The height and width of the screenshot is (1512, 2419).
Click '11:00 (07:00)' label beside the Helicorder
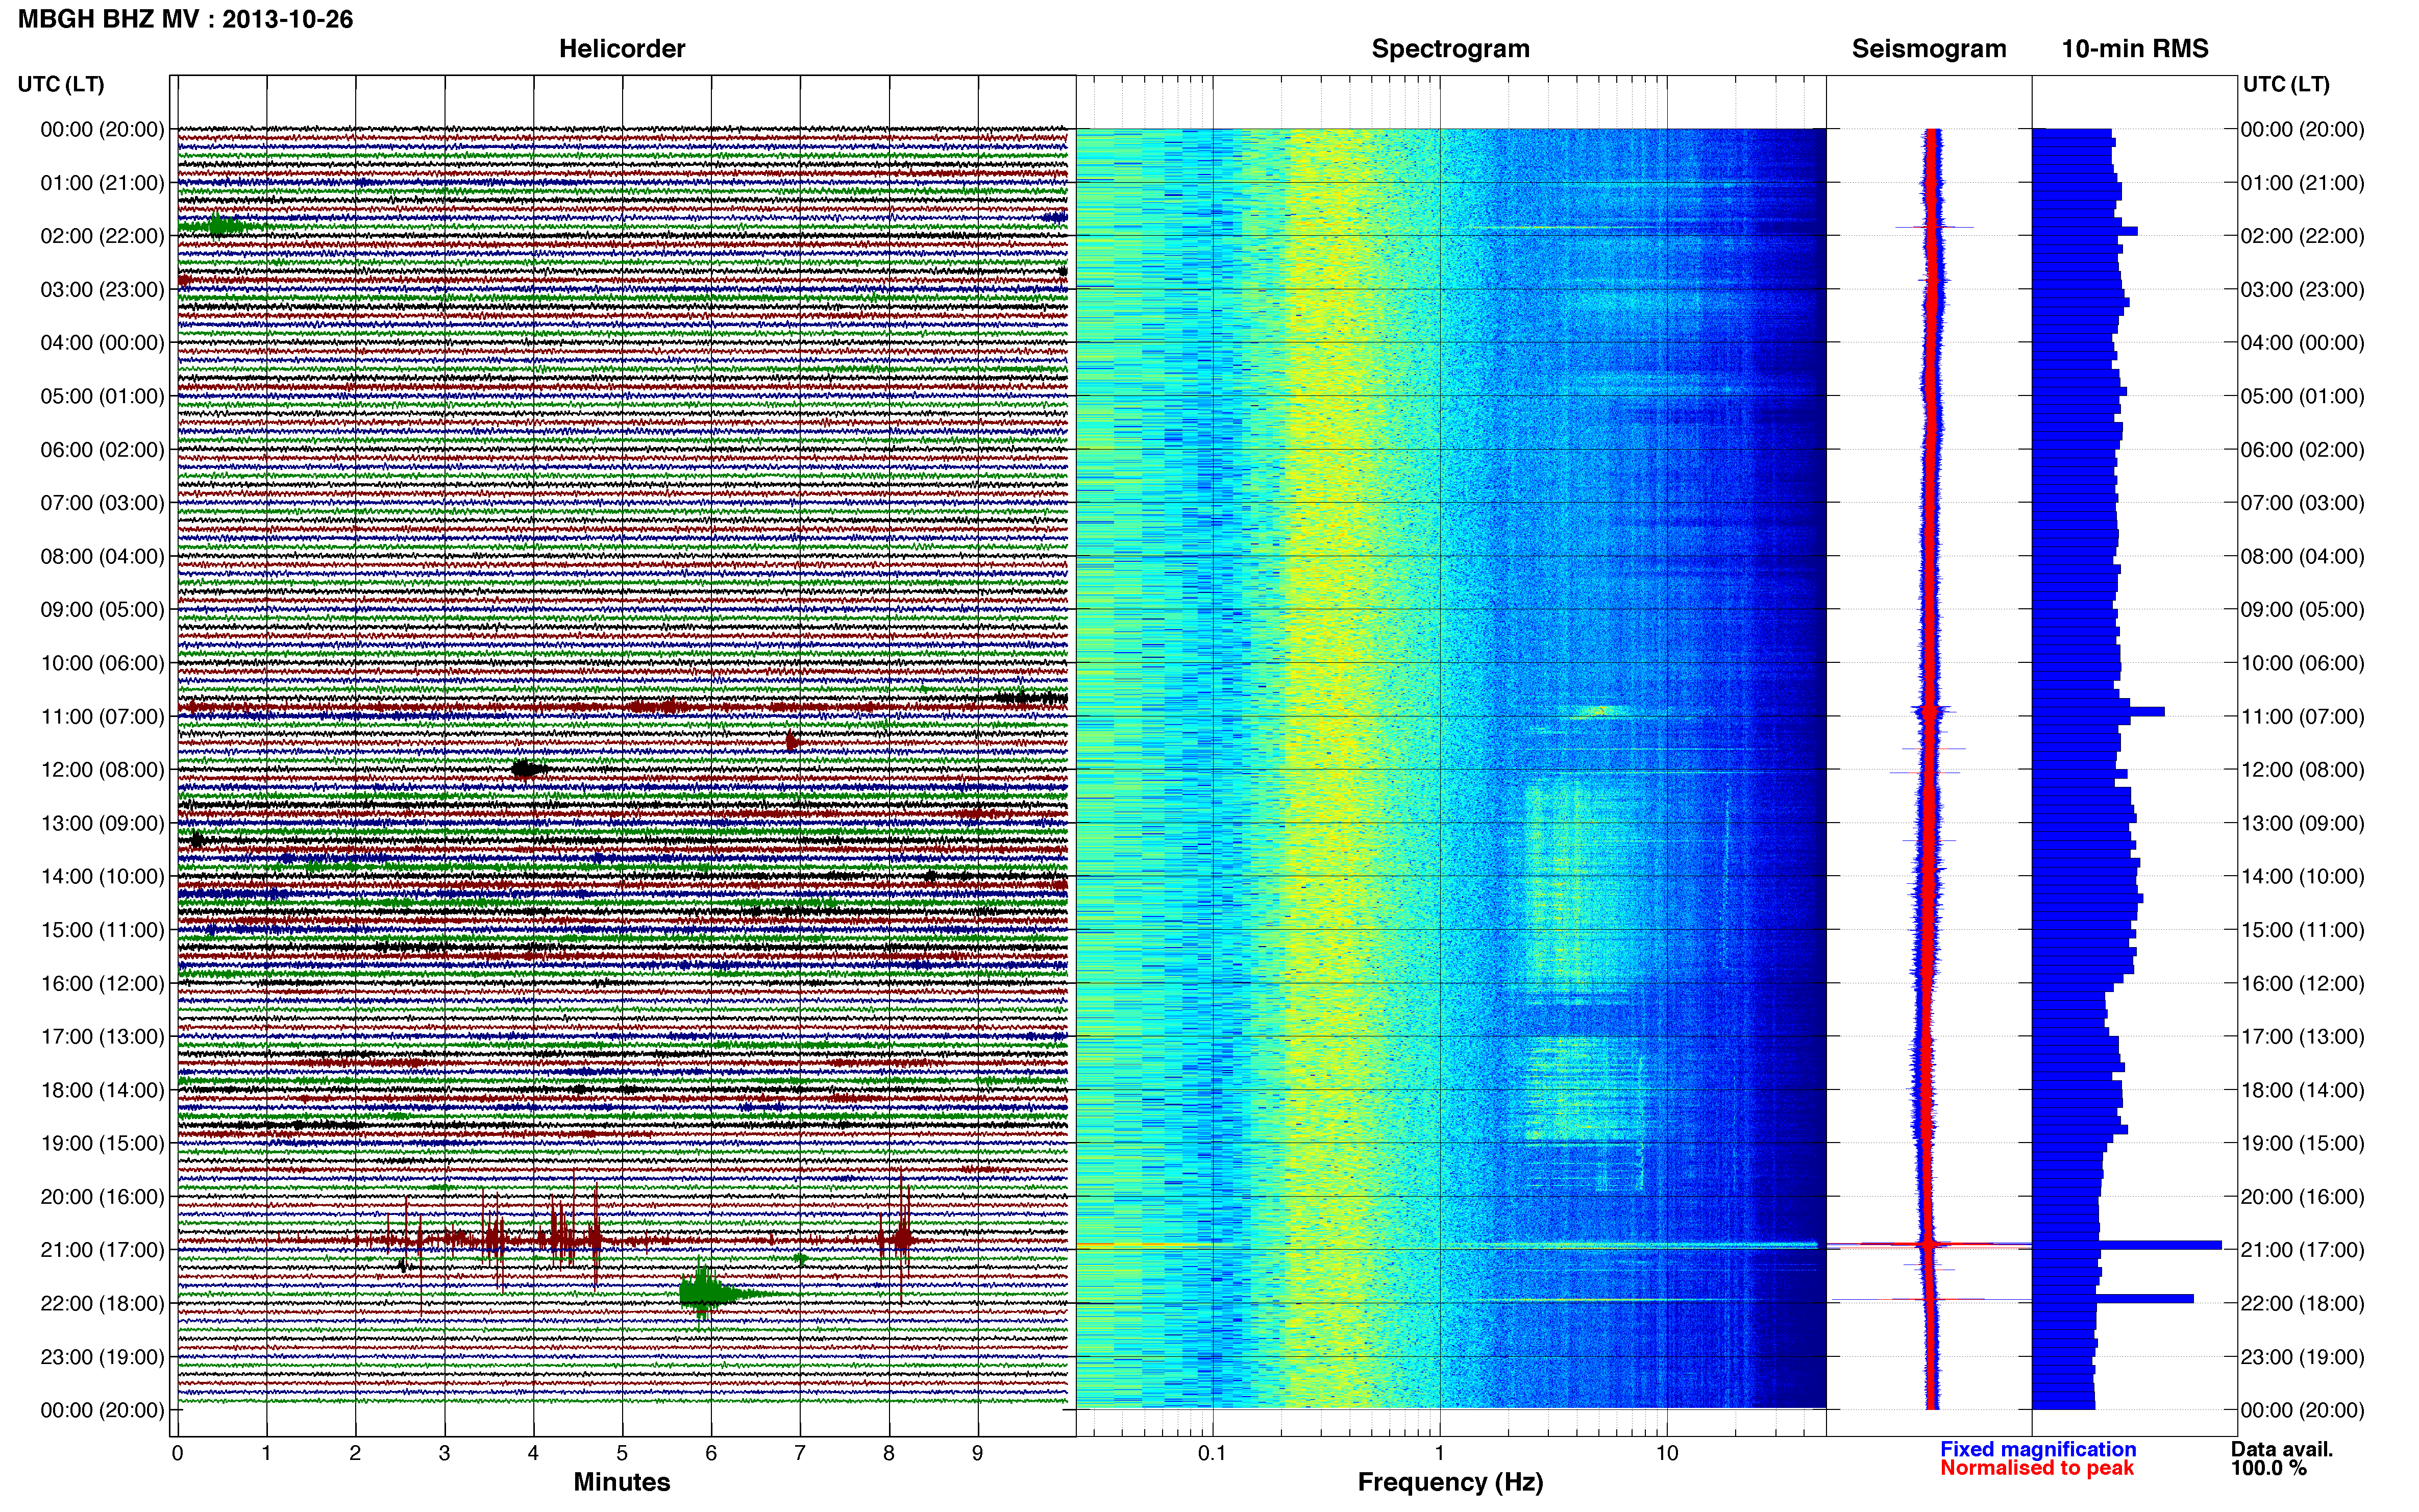click(x=102, y=716)
